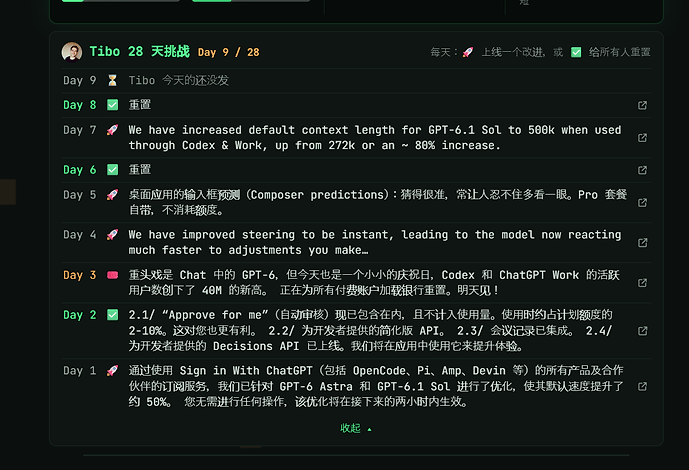Open external link for Day 7 row
The width and height of the screenshot is (689, 470).
(642, 137)
